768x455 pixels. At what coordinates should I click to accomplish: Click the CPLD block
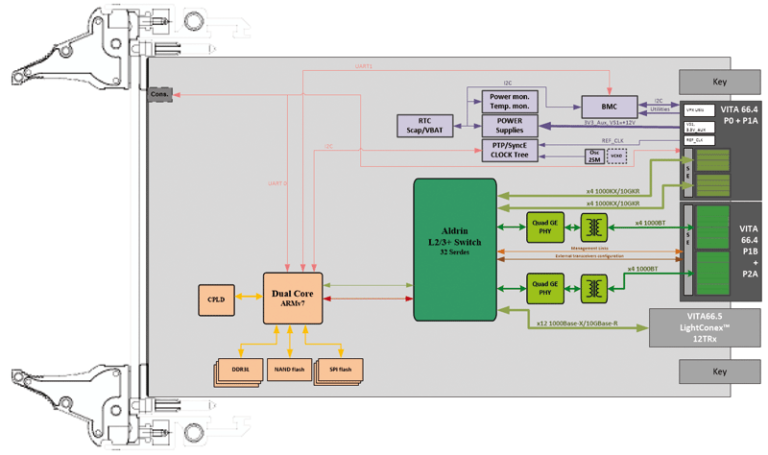pyautogui.click(x=218, y=299)
